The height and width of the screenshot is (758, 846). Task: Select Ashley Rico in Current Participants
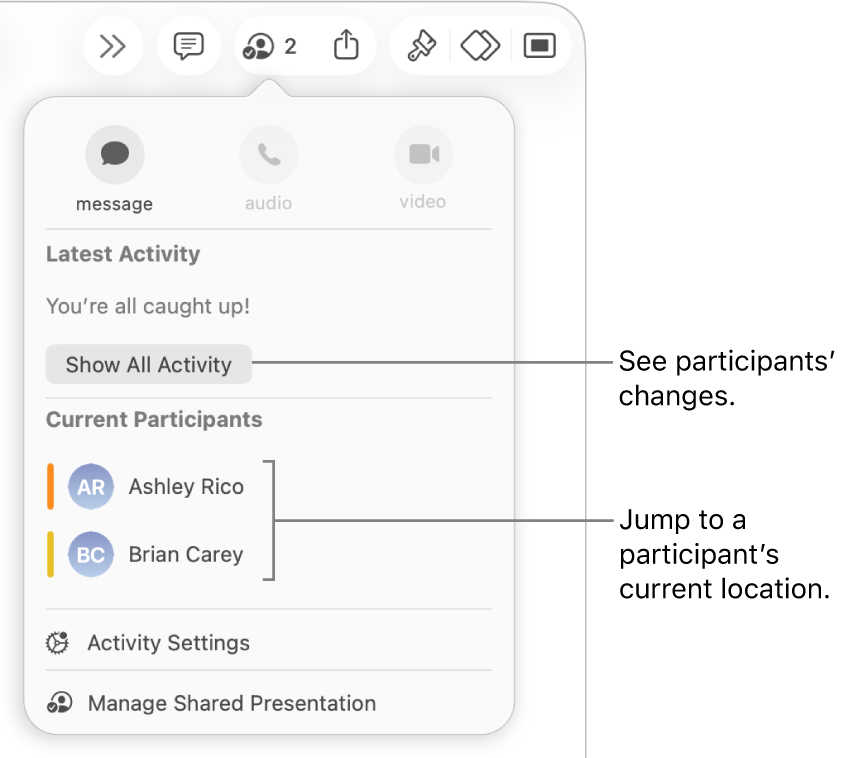[x=185, y=487]
